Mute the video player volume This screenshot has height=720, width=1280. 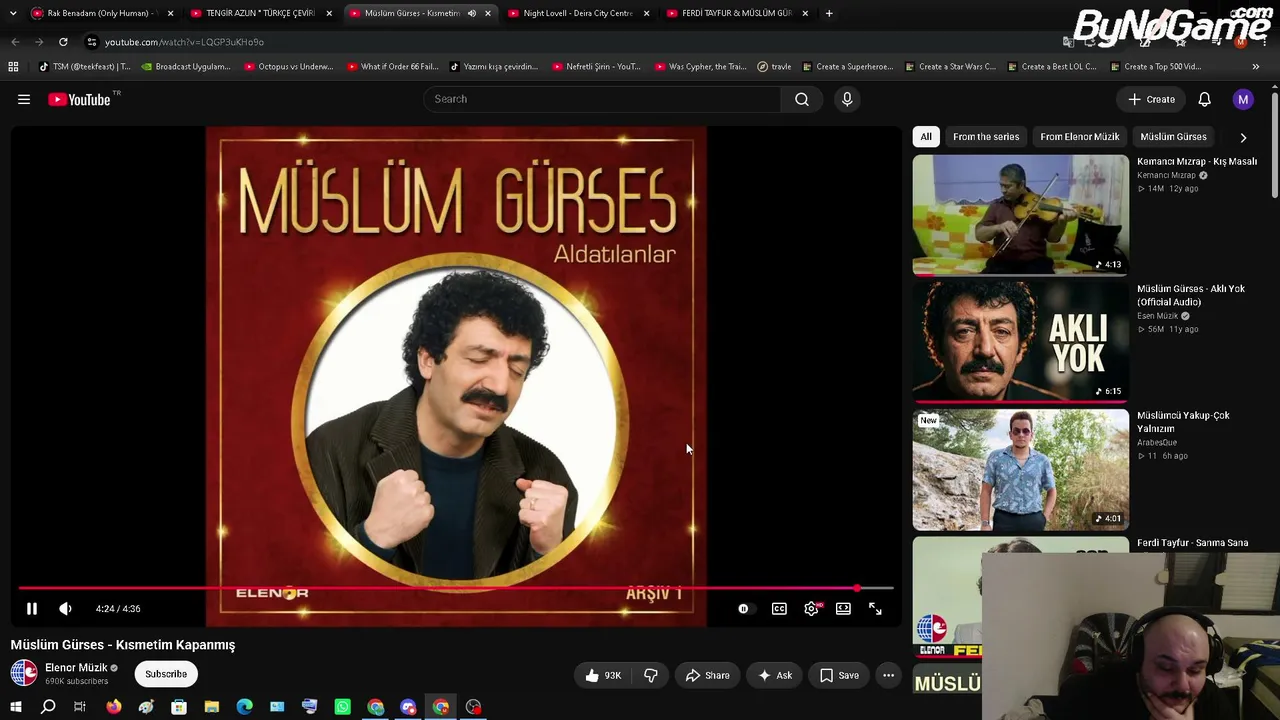[65, 608]
